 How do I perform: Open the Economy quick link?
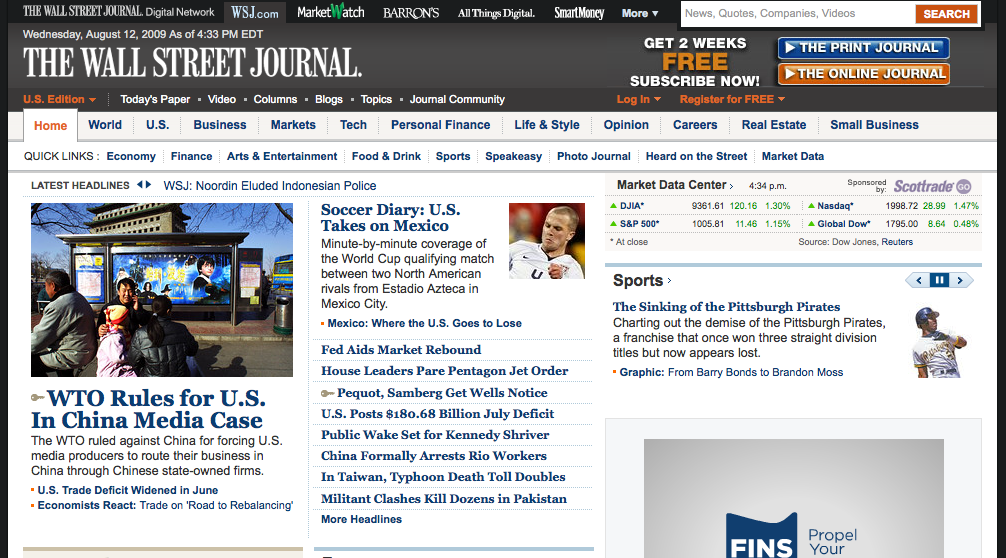click(x=131, y=156)
